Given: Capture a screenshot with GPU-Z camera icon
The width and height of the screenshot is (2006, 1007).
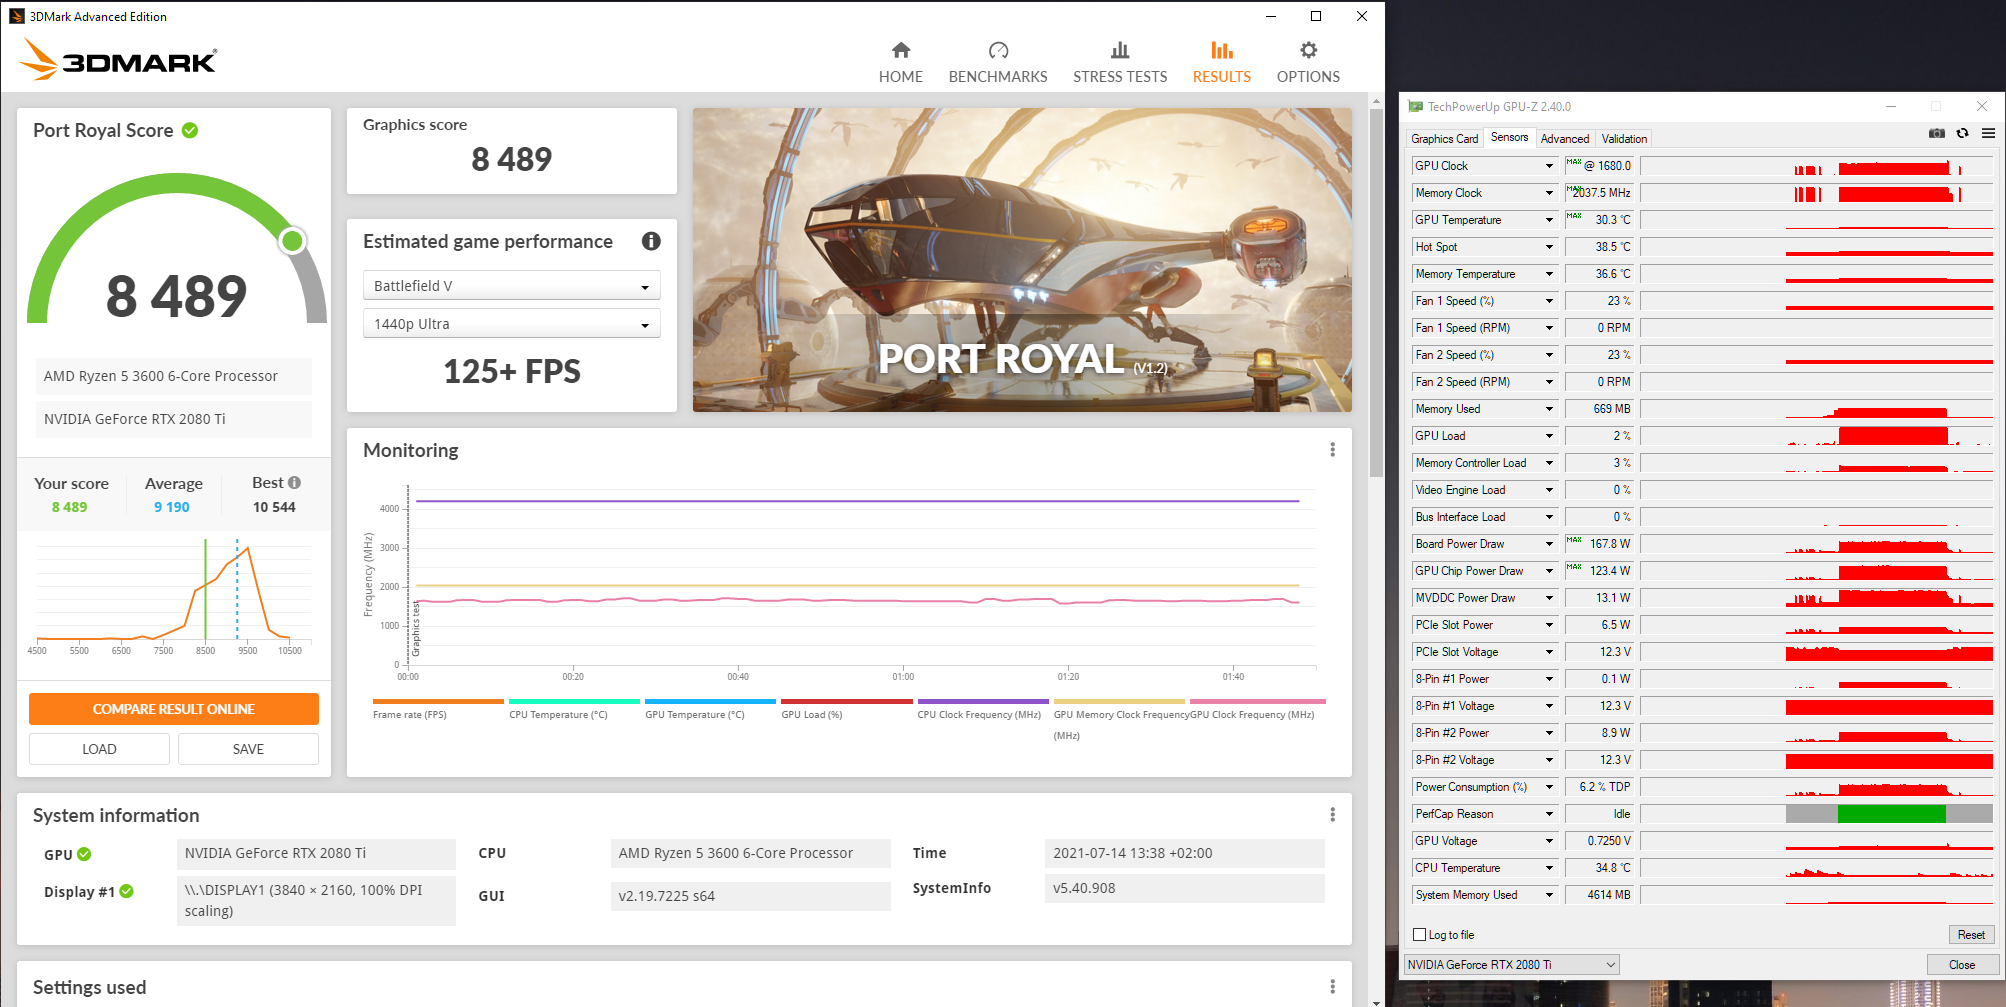Looking at the screenshot, I should (x=1937, y=133).
